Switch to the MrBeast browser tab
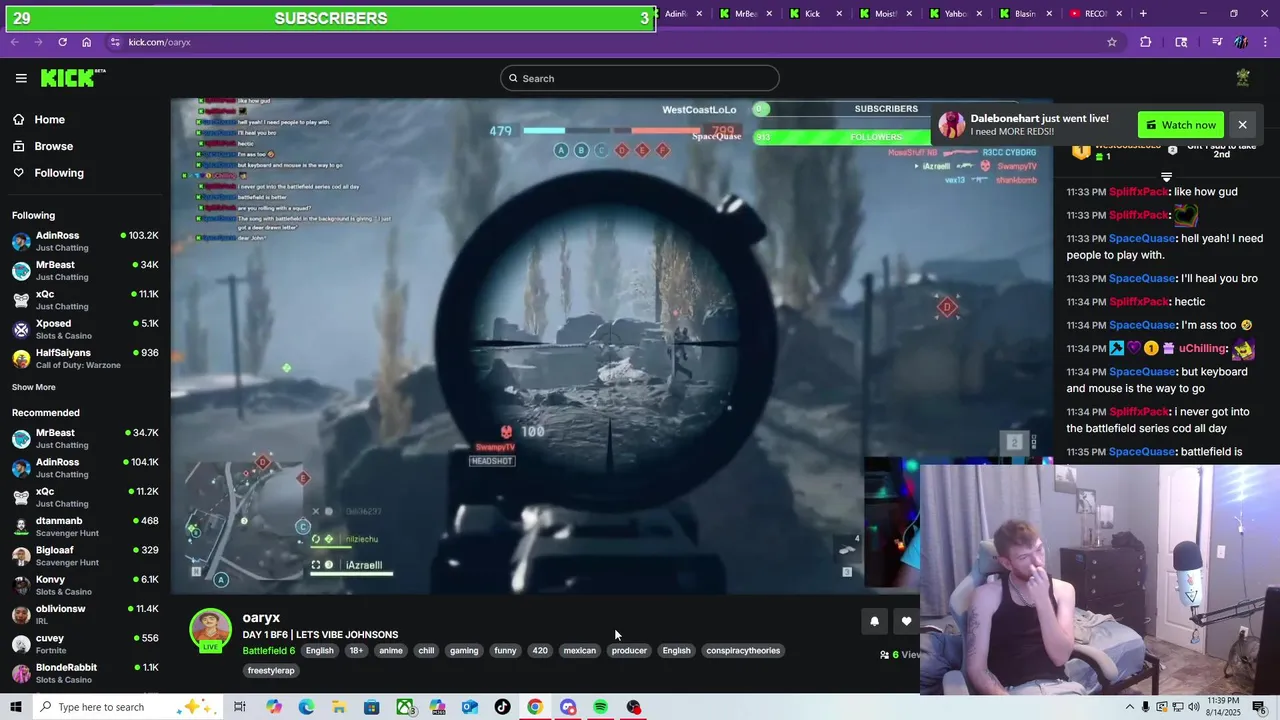 745,14
